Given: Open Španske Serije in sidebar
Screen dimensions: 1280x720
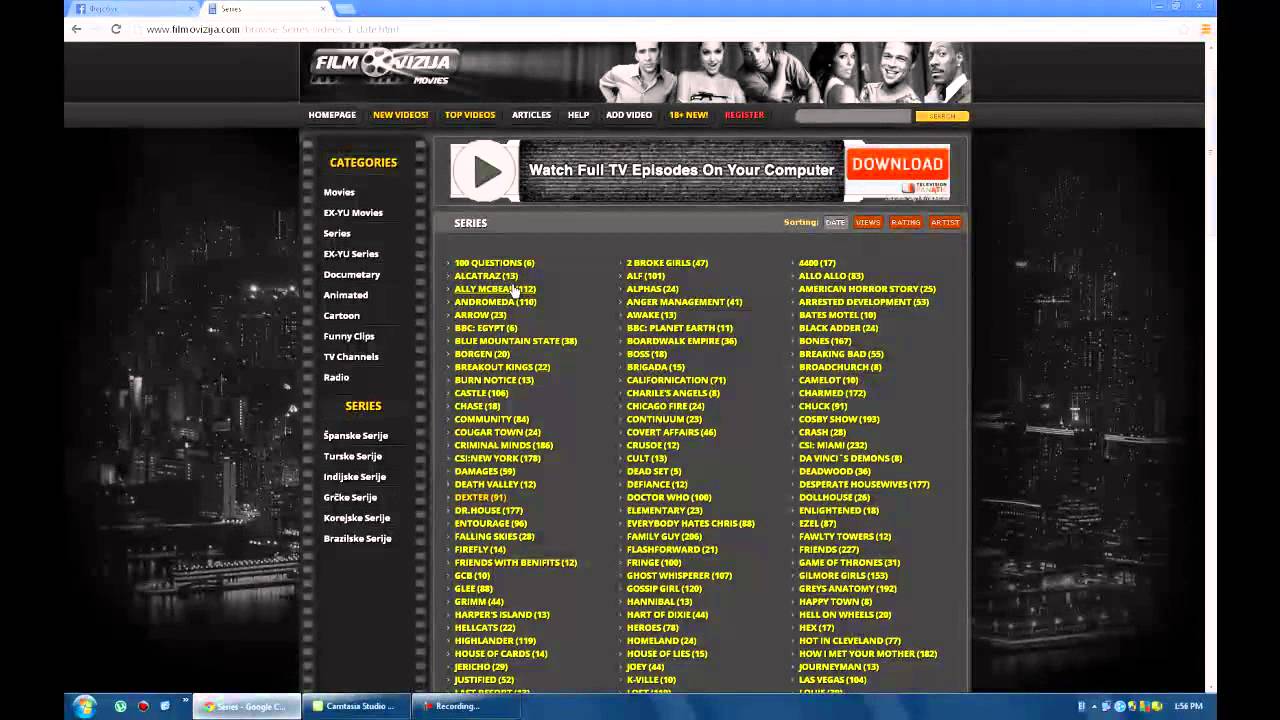Looking at the screenshot, I should click(356, 436).
